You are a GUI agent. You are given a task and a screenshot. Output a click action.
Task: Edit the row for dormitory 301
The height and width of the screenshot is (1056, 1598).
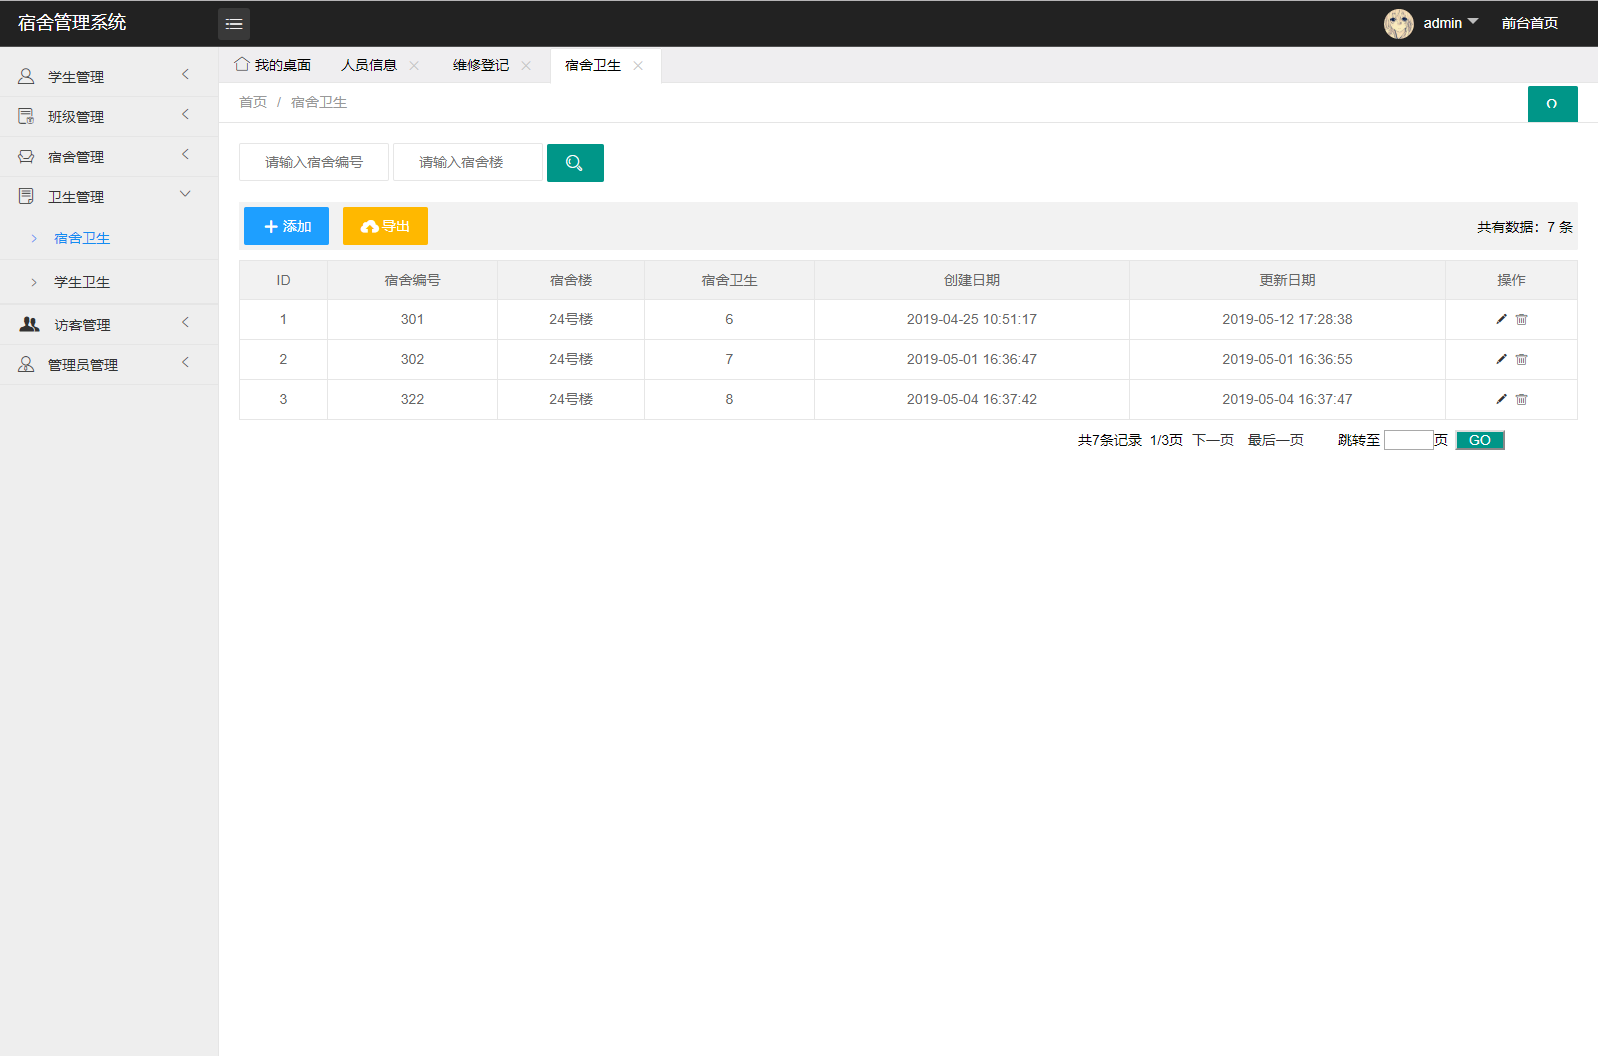(1501, 319)
